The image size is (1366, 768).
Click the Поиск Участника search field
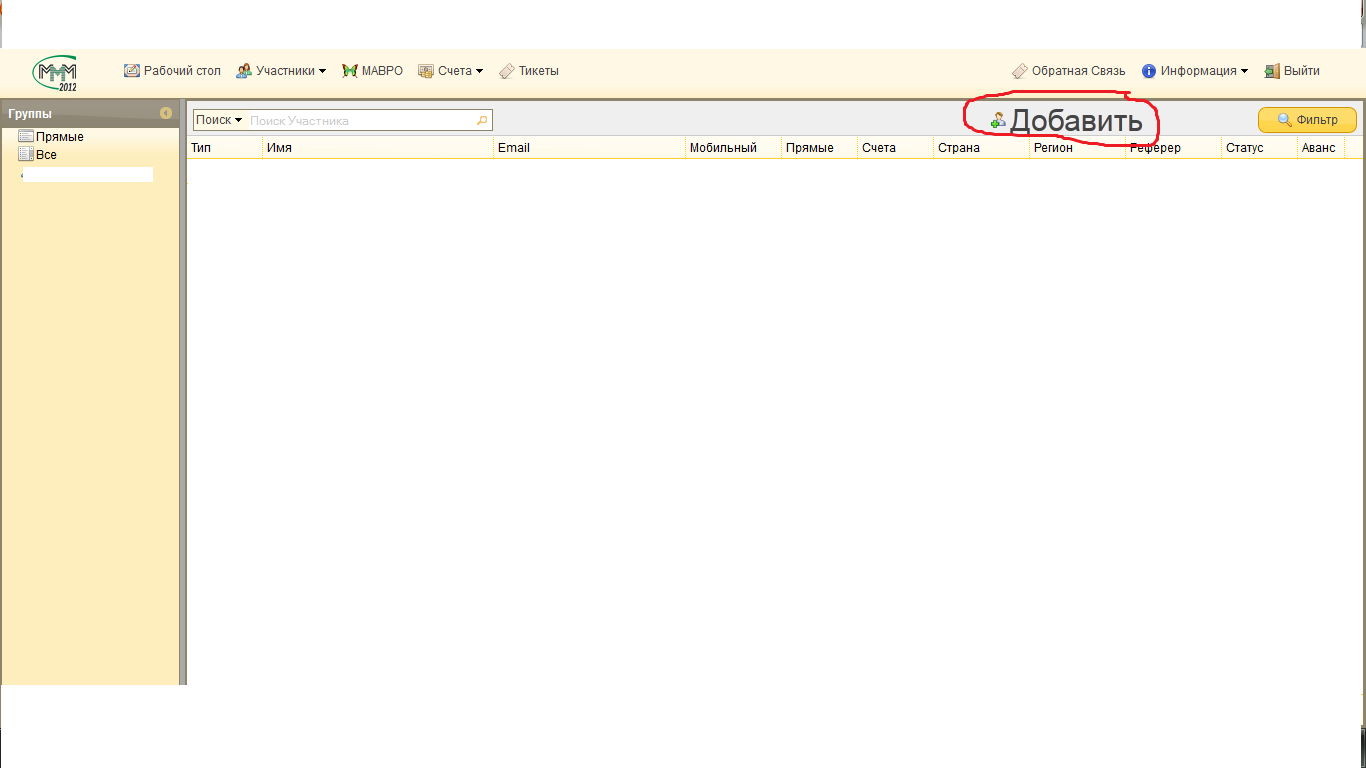click(360, 121)
